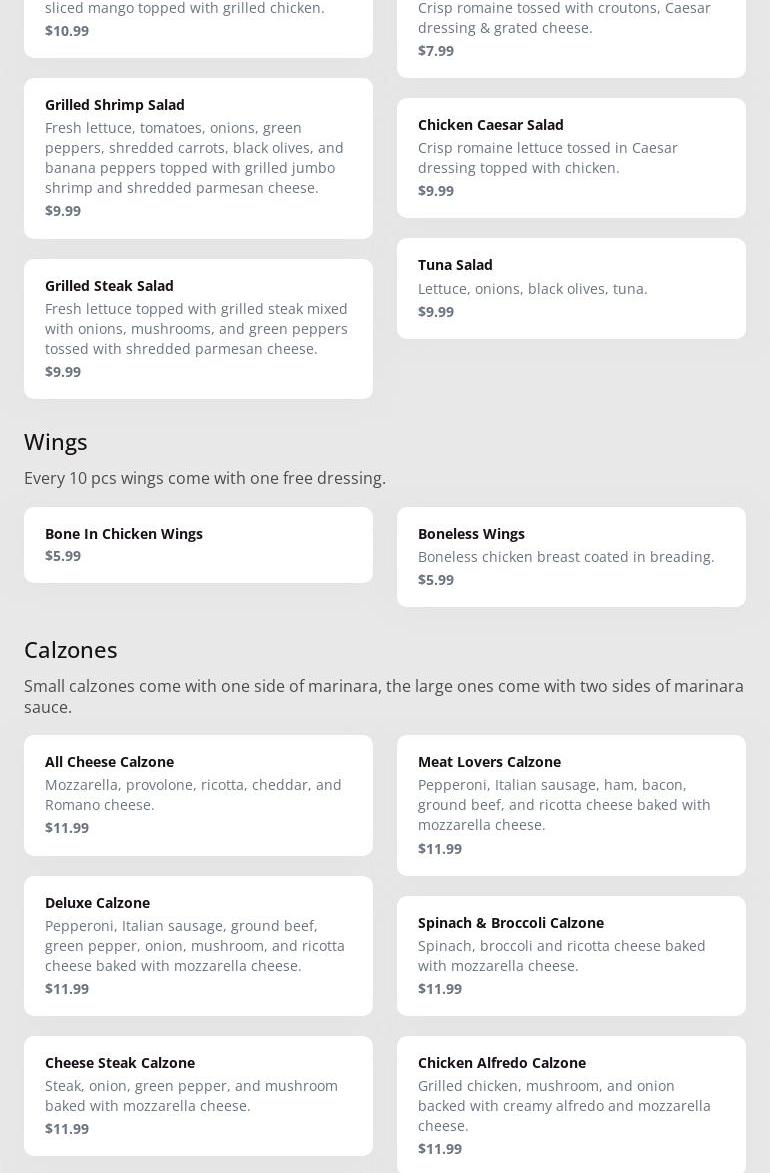Select the Cheese Steak Calzone
The image size is (770, 1173).
click(x=198, y=1096)
